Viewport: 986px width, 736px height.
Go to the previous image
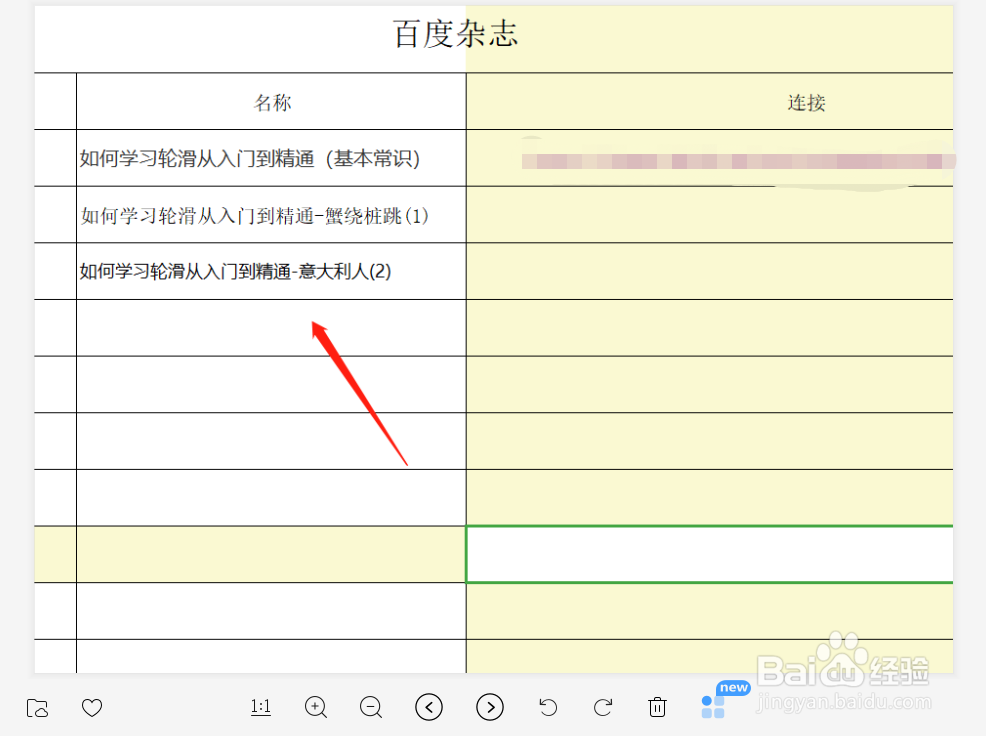tap(429, 707)
